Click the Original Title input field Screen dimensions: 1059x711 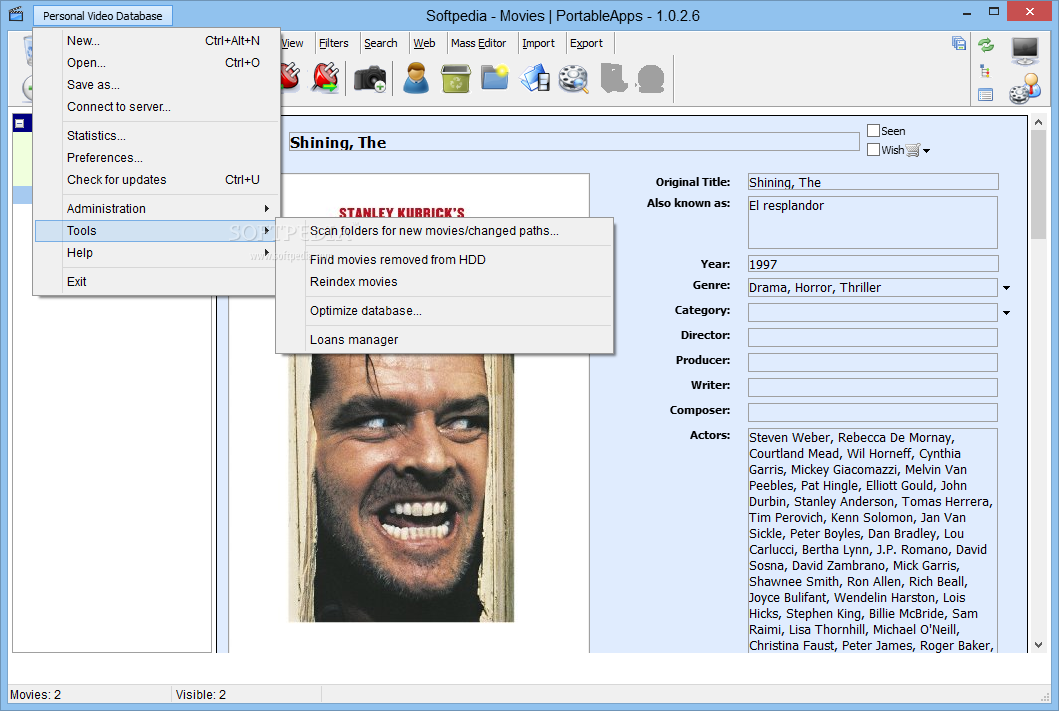tap(873, 182)
